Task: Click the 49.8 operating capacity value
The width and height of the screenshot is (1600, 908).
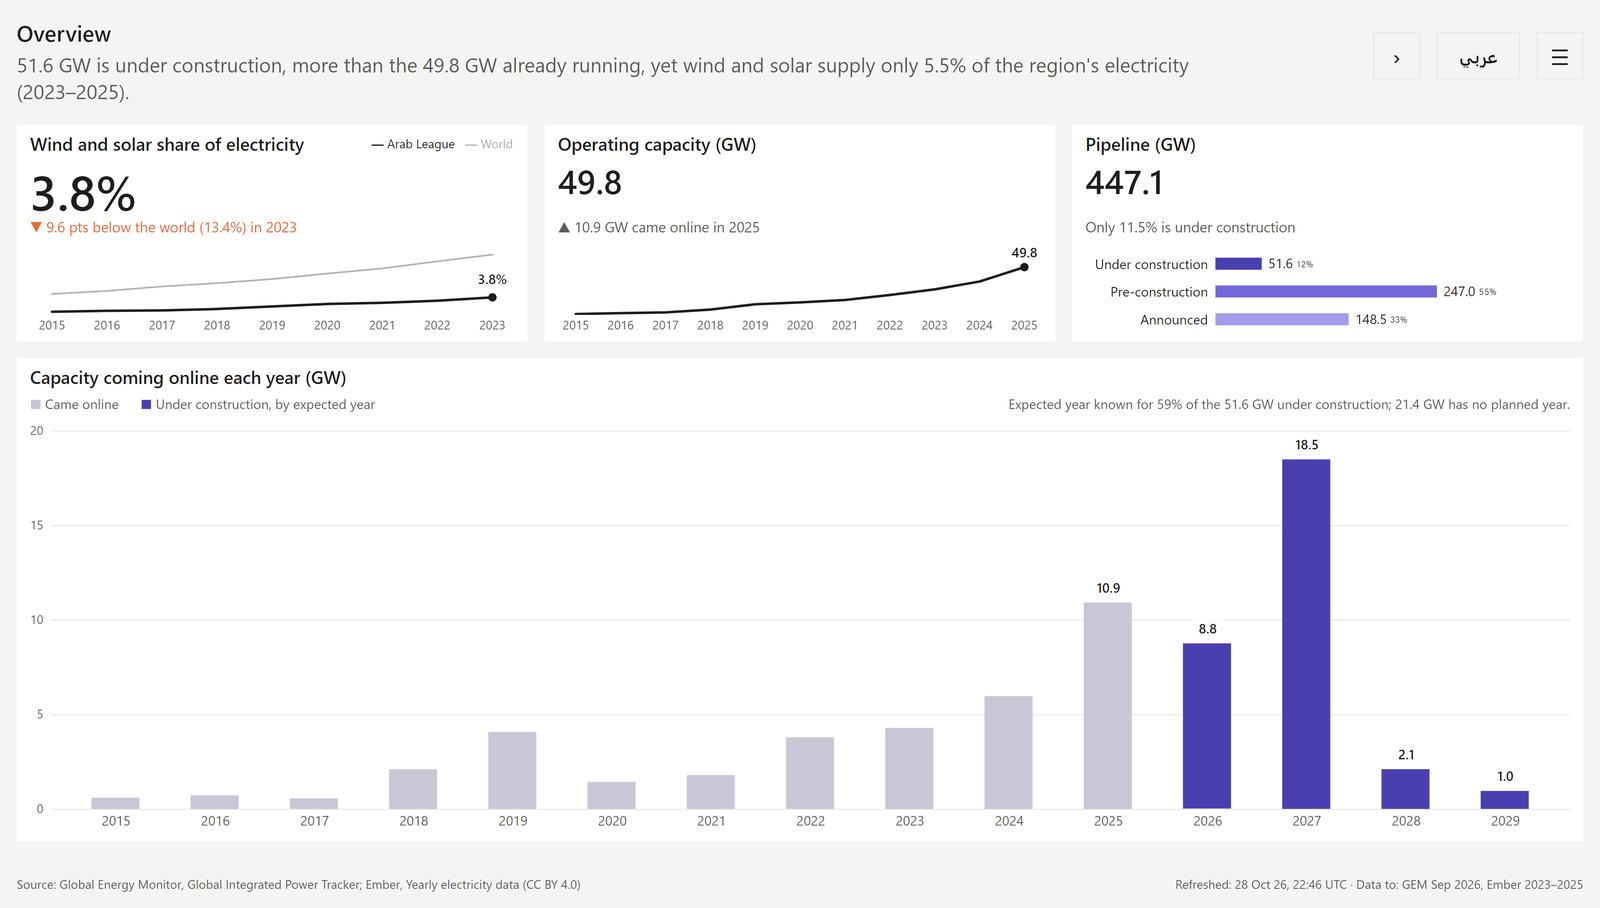Action: pyautogui.click(x=590, y=183)
